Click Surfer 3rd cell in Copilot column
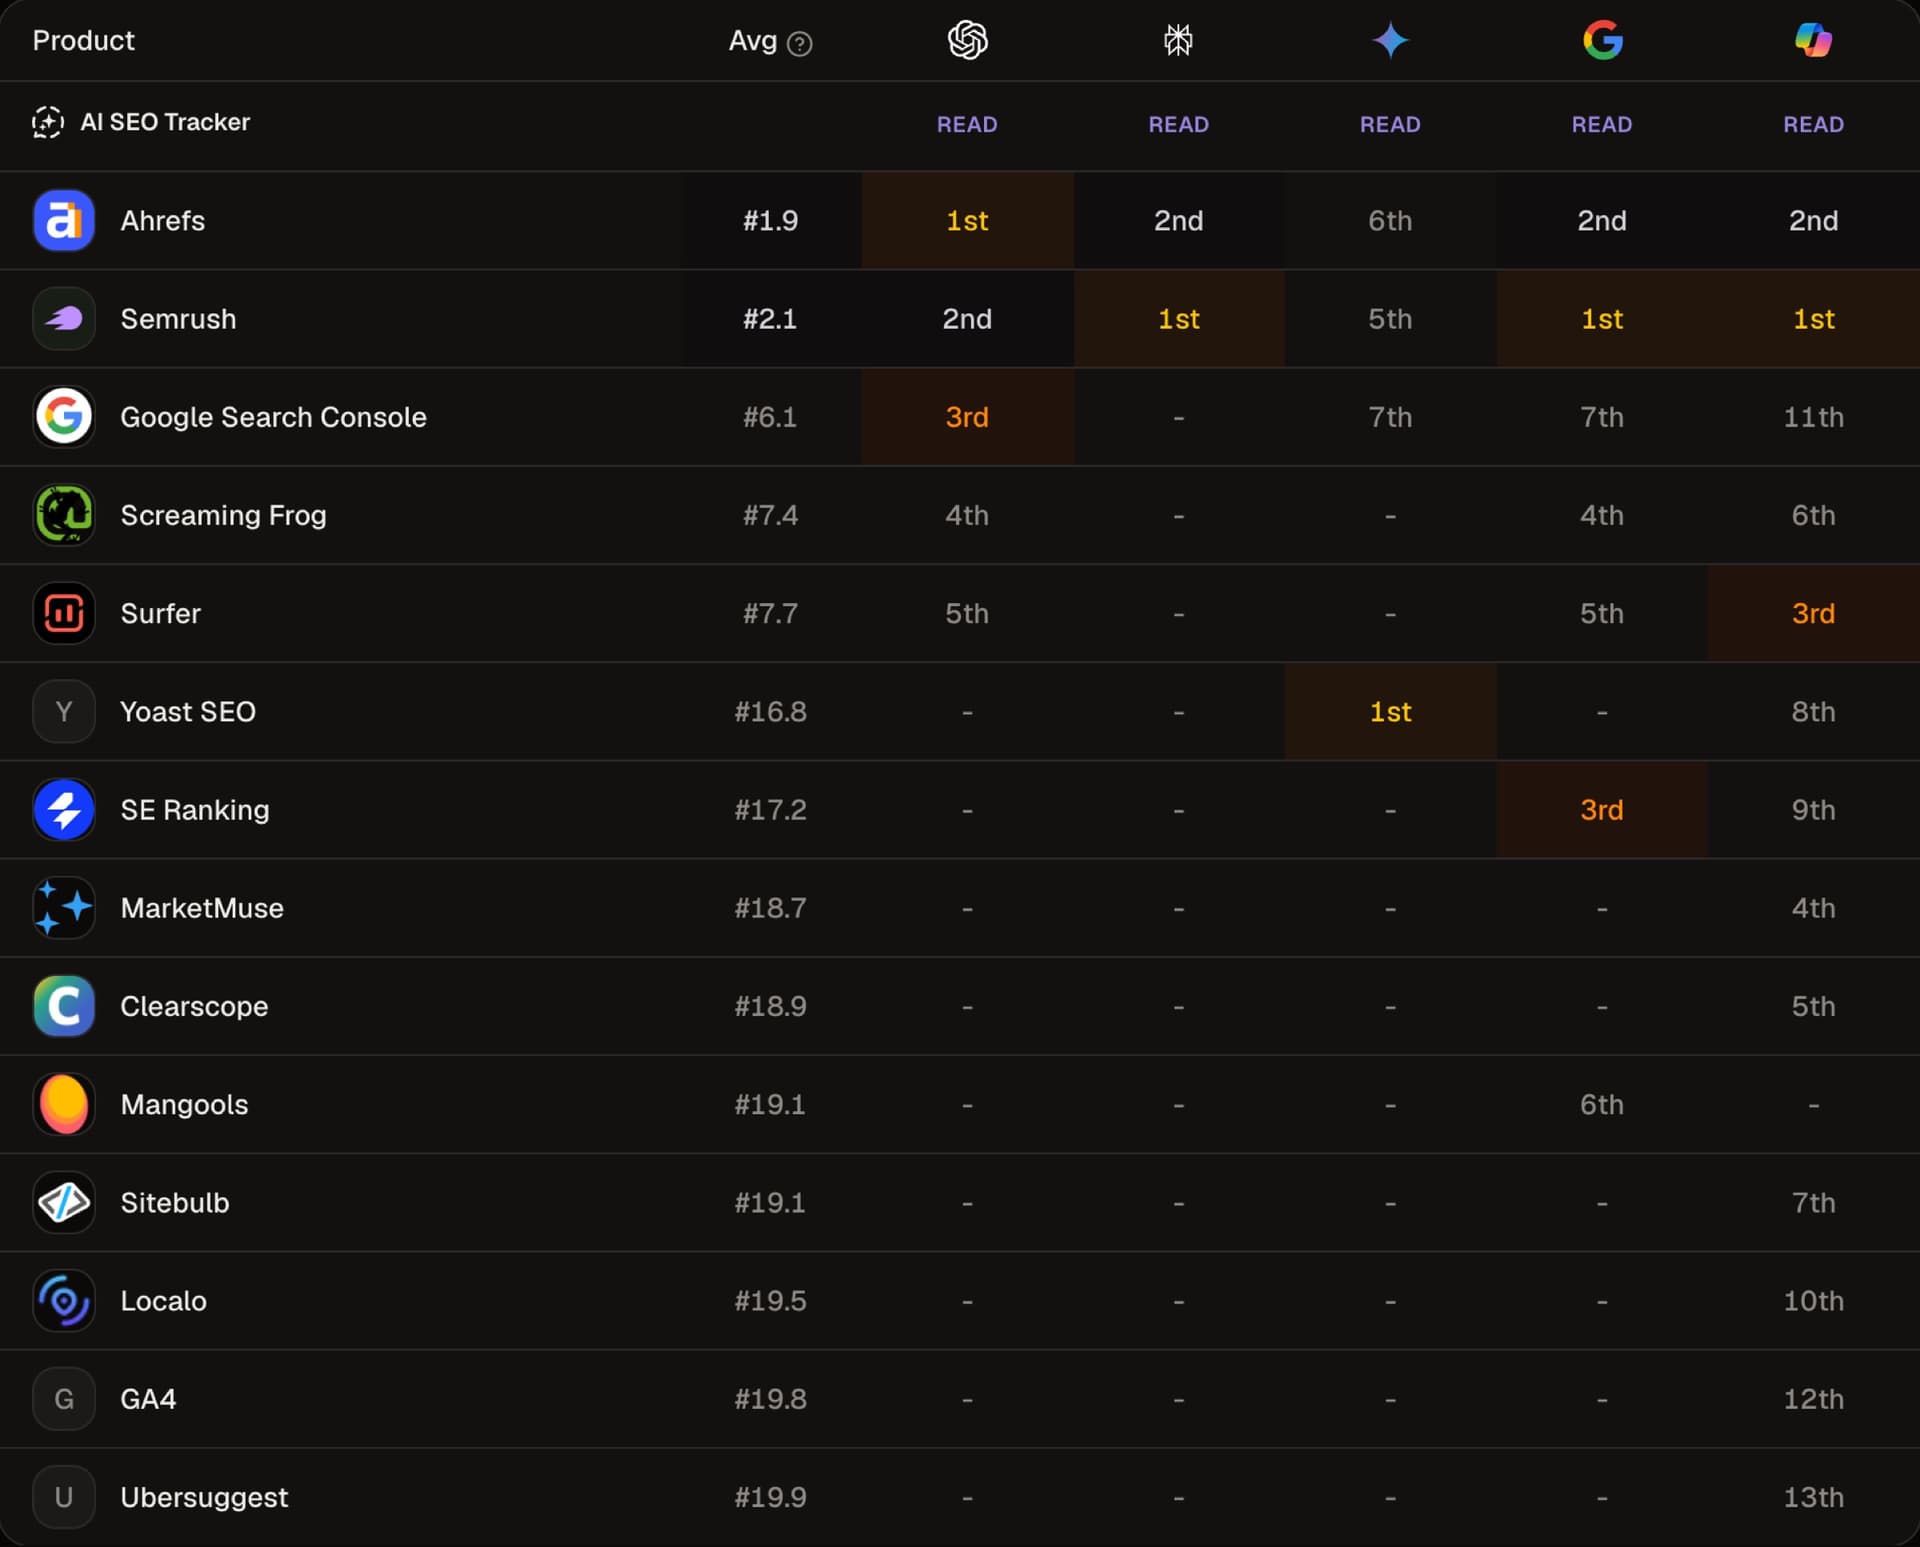Screen dimensions: 1920x1547 (1813, 612)
